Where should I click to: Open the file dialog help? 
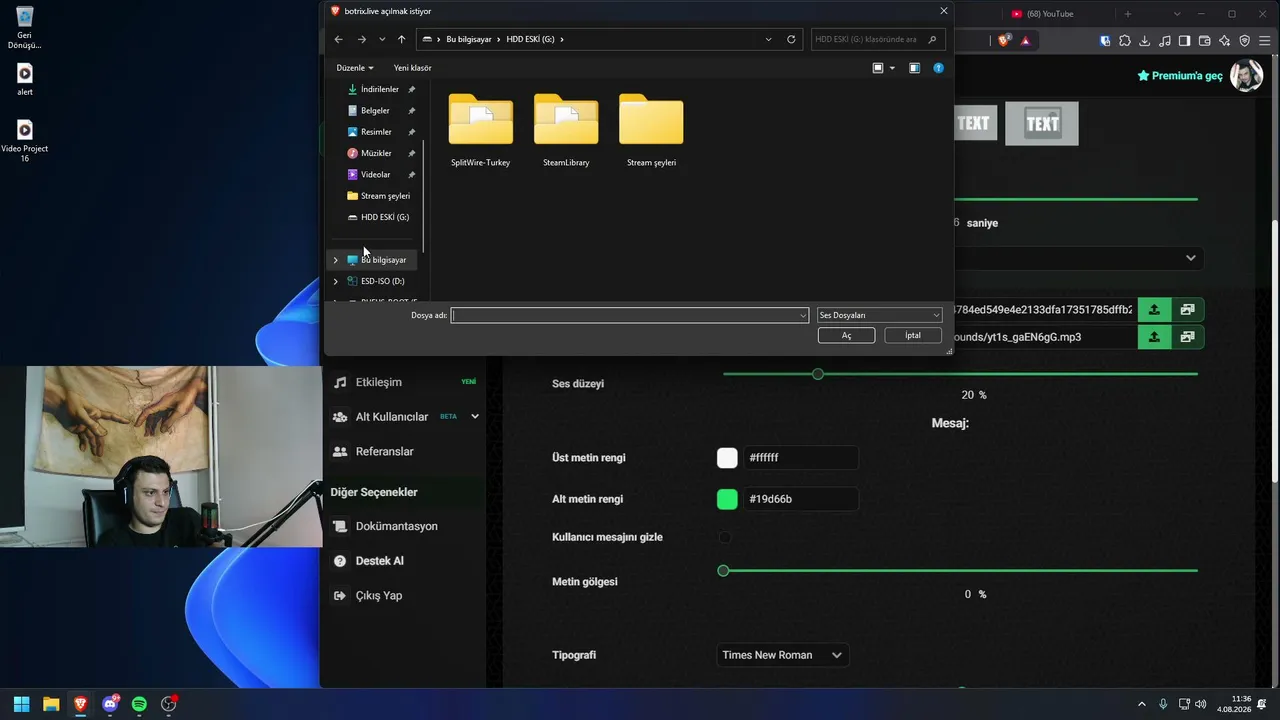tap(938, 68)
